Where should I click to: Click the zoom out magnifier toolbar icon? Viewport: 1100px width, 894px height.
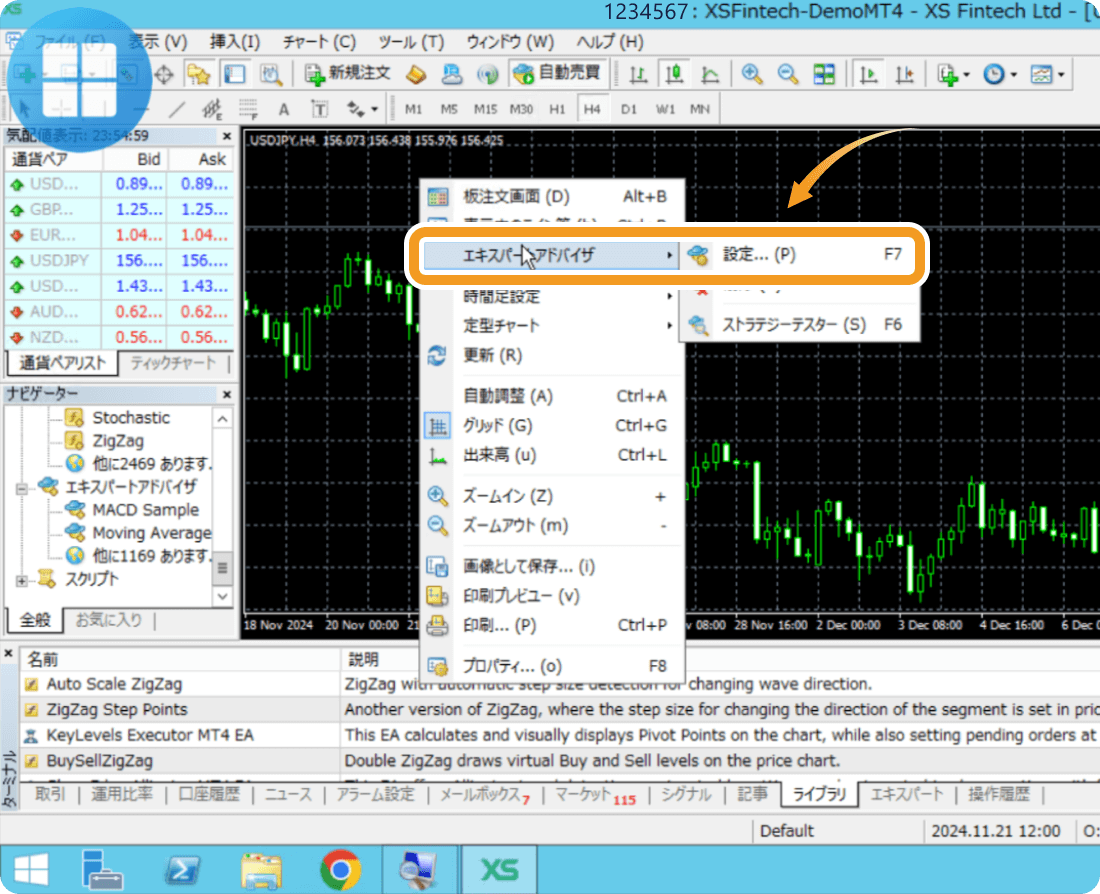788,74
